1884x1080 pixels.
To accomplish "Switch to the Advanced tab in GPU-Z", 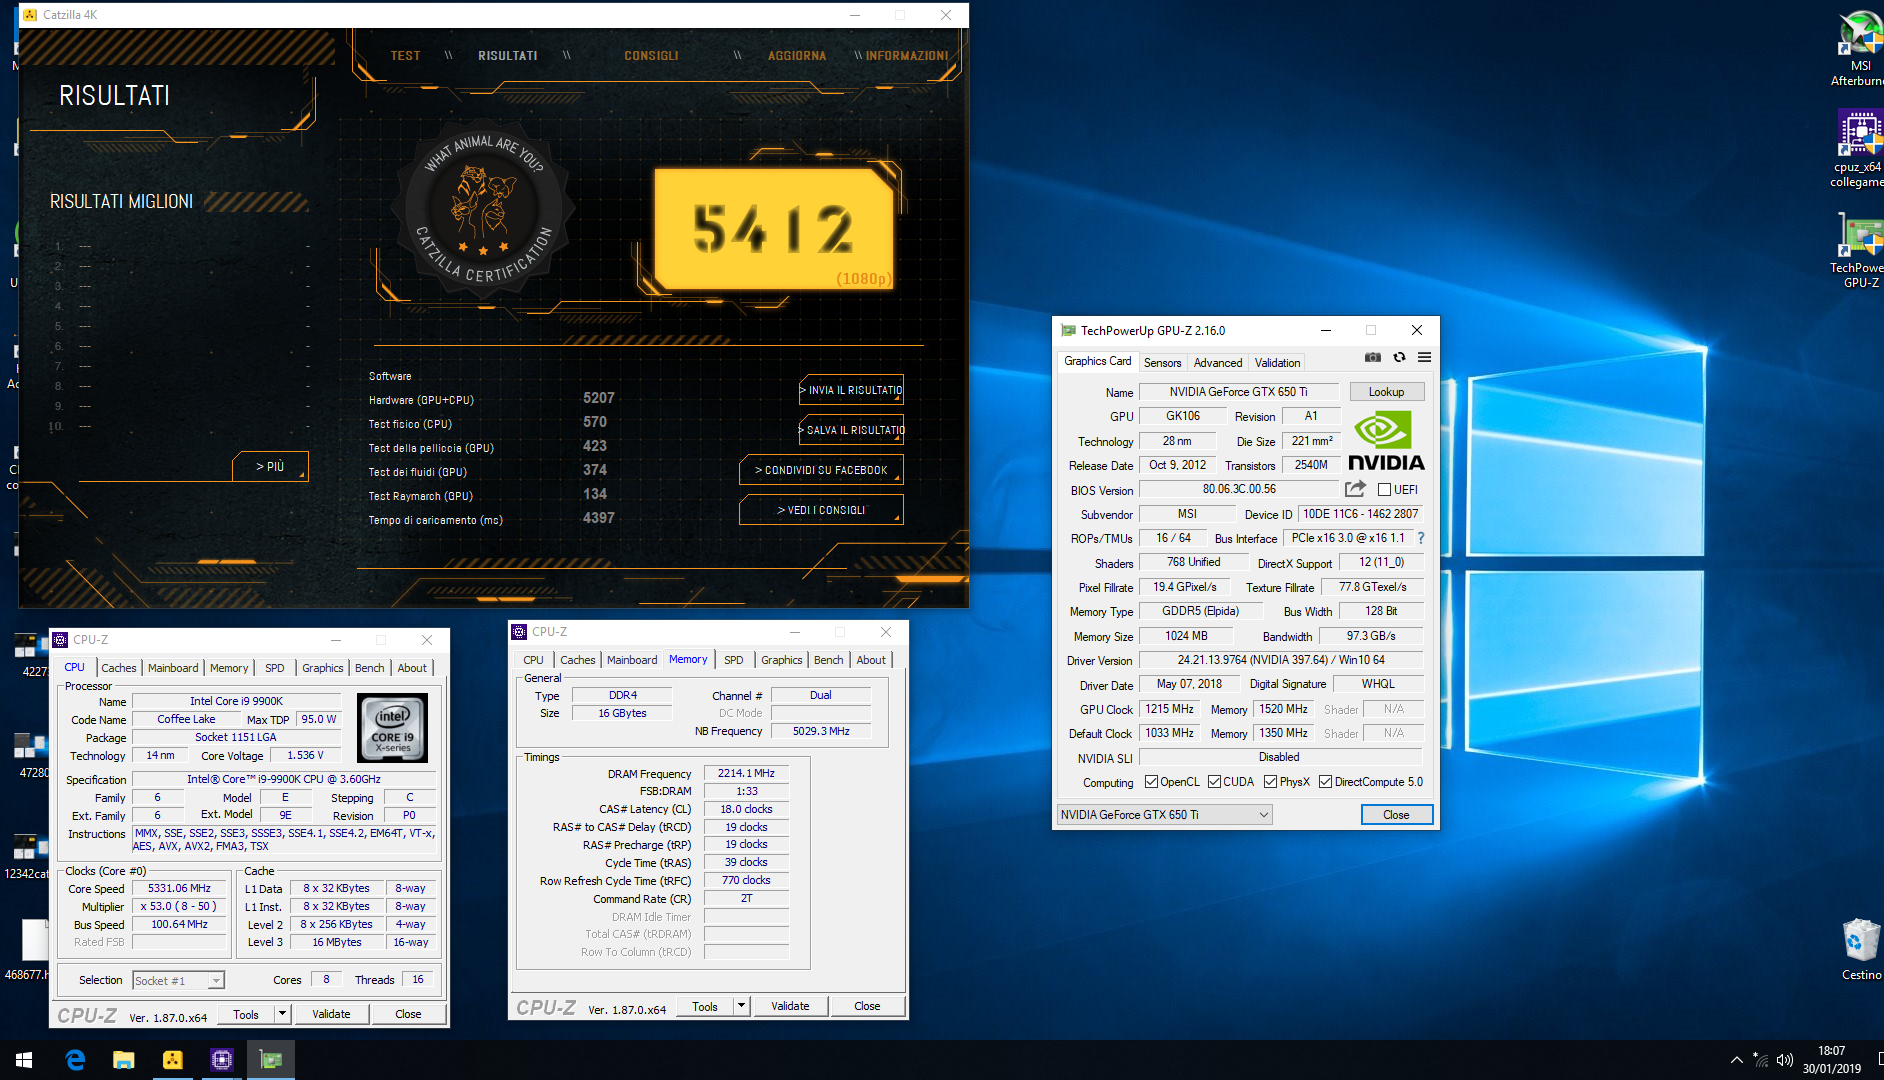I will point(1217,363).
